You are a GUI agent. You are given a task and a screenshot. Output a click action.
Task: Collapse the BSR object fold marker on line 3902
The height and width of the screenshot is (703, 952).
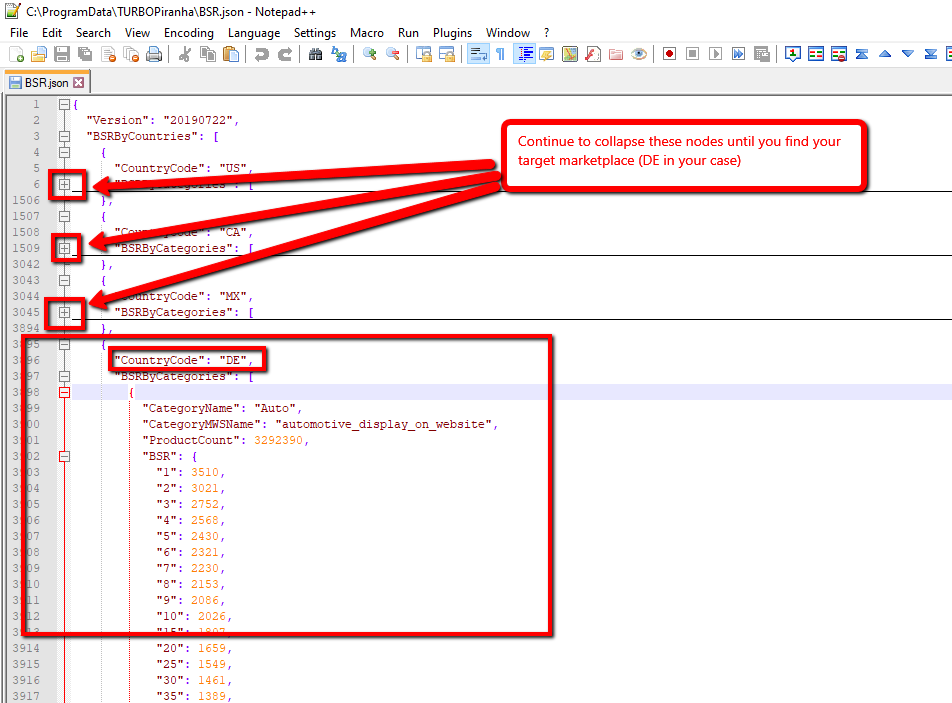(64, 457)
